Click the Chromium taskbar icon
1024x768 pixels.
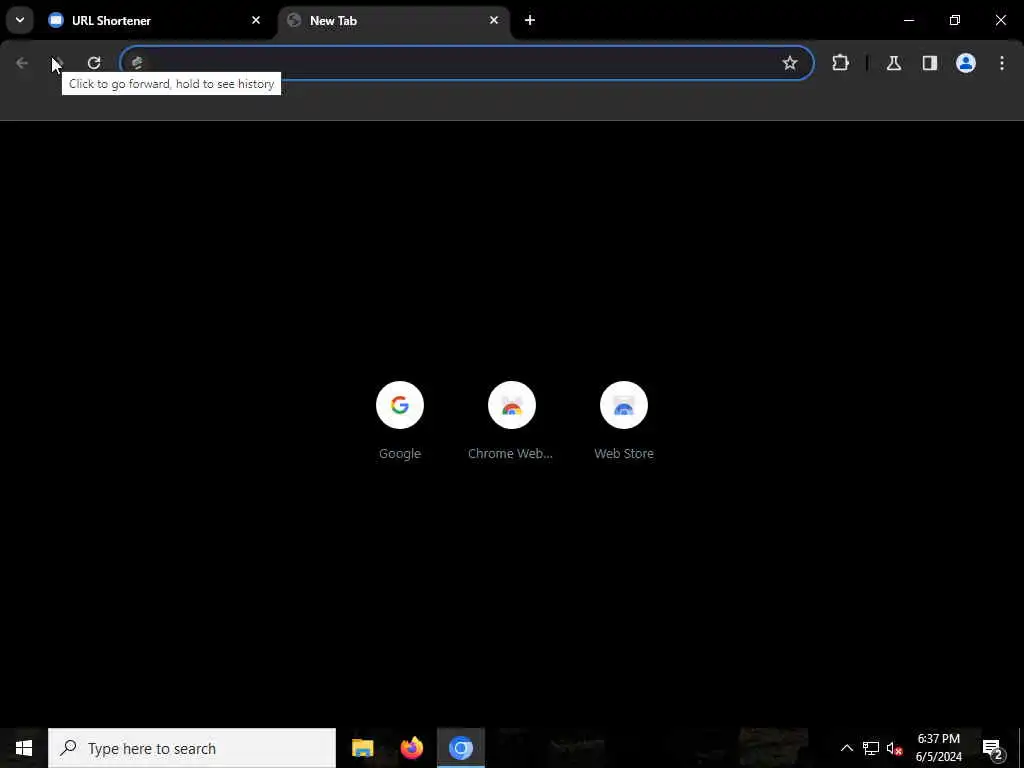pyautogui.click(x=461, y=748)
